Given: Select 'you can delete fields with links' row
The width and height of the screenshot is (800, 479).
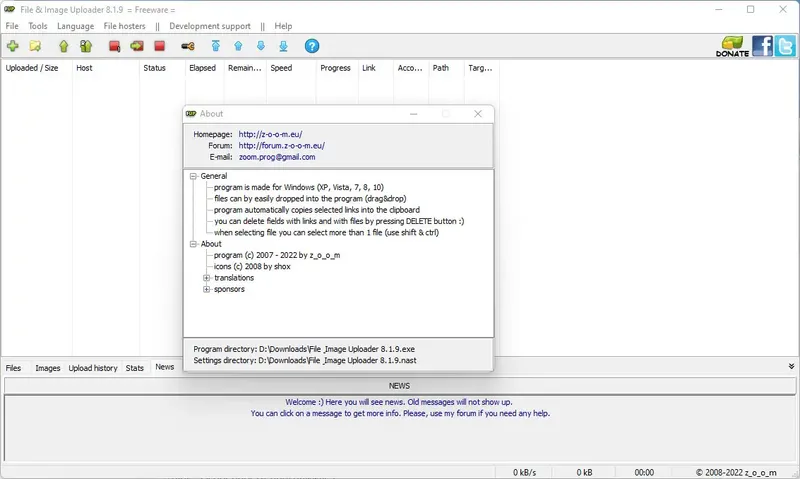Looking at the screenshot, I should 339,221.
